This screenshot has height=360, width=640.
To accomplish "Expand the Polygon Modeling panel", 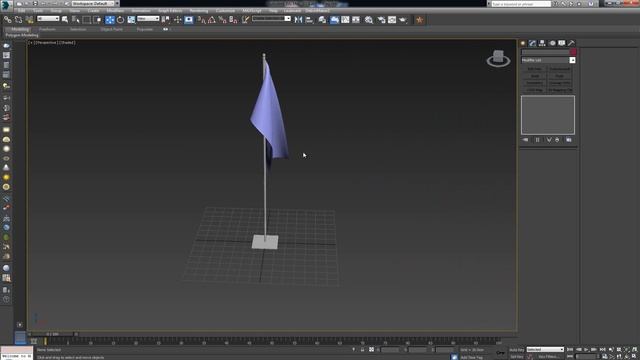I will click(x=22, y=35).
